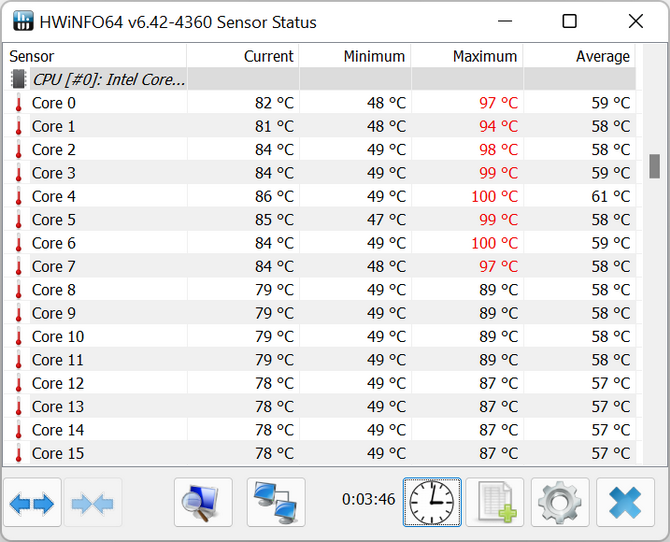Click the CPU chip icon in header row
Viewport: 670px width, 542px height.
click(18, 79)
